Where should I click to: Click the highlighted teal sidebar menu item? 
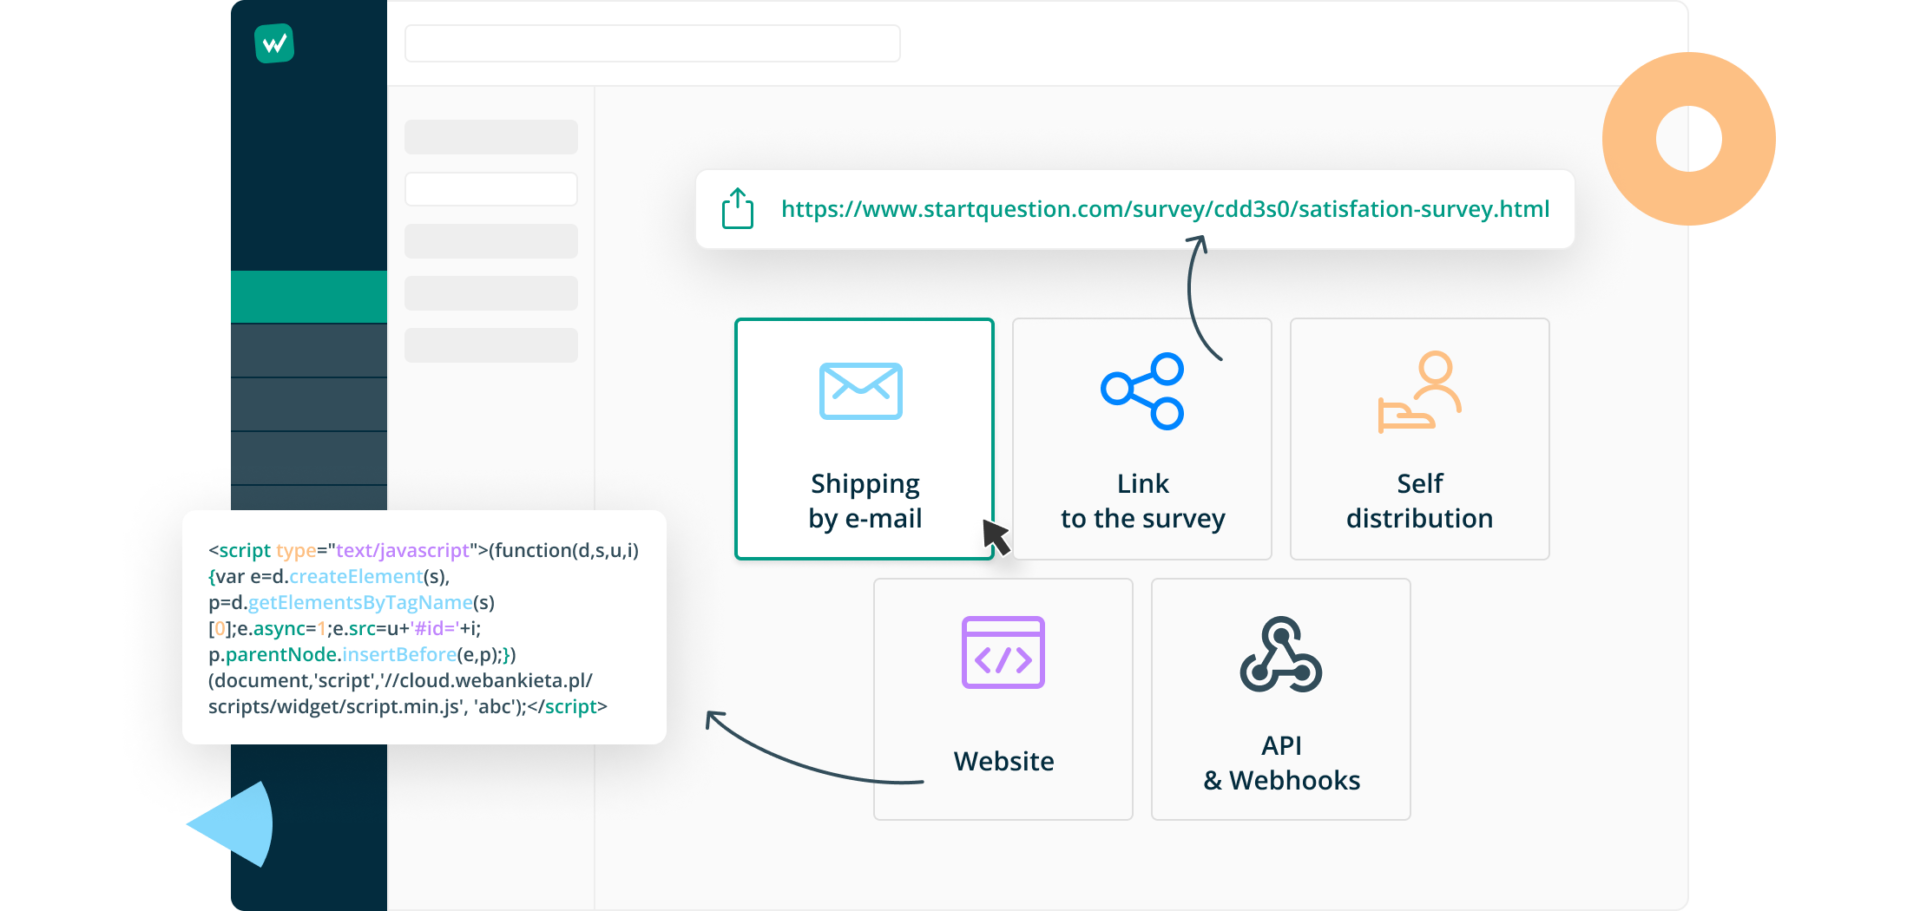coord(308,296)
